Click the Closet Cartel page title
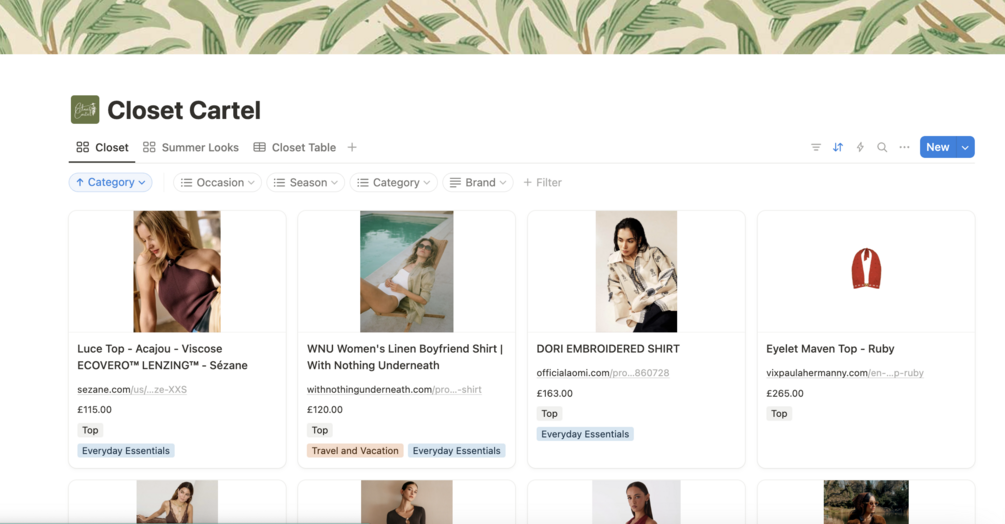This screenshot has width=1005, height=524. pos(184,110)
